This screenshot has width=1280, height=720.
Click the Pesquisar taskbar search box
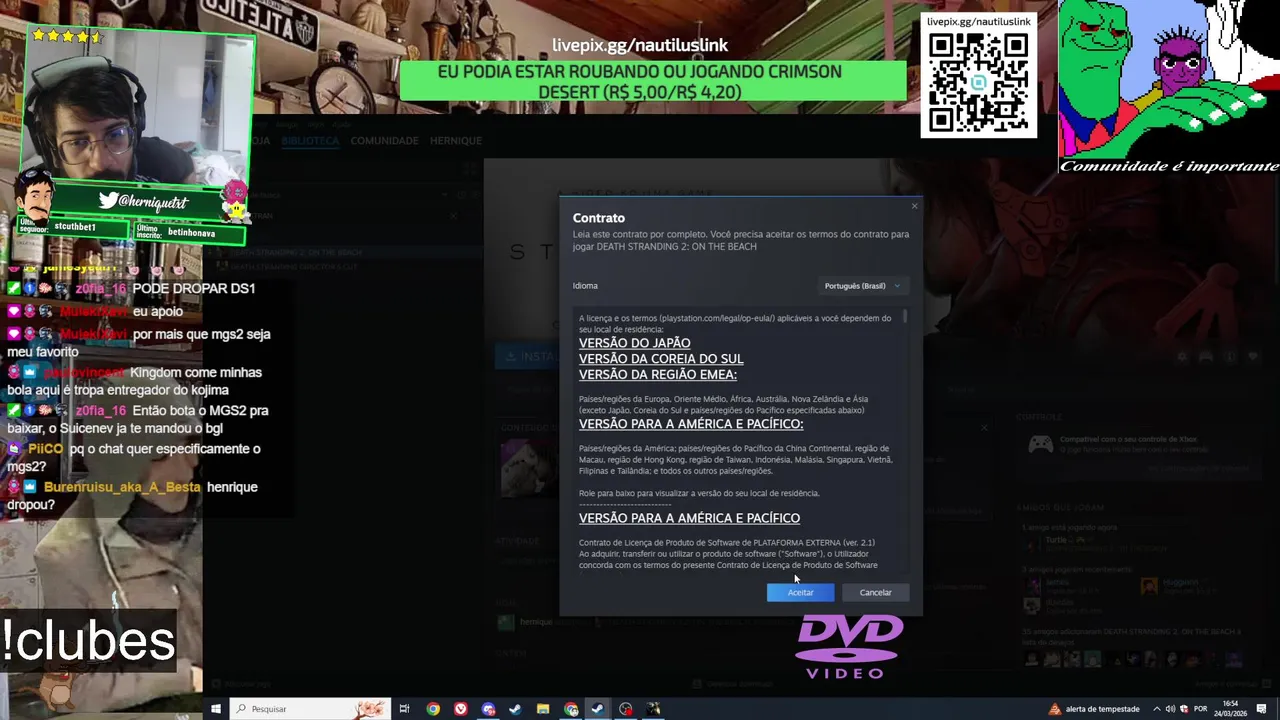(310, 709)
